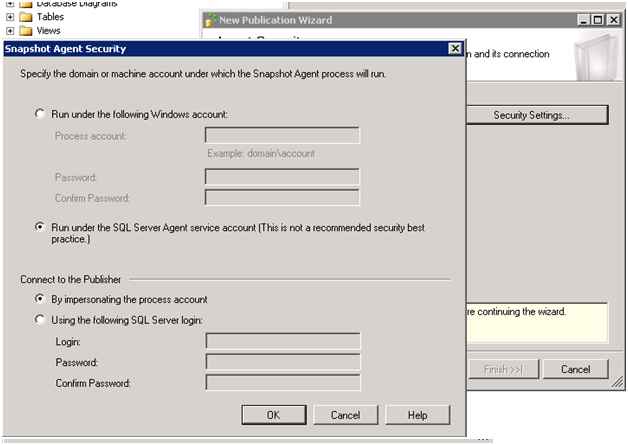Click the Database Diagrams folder icon
The height and width of the screenshot is (445, 628).
pos(26,4)
